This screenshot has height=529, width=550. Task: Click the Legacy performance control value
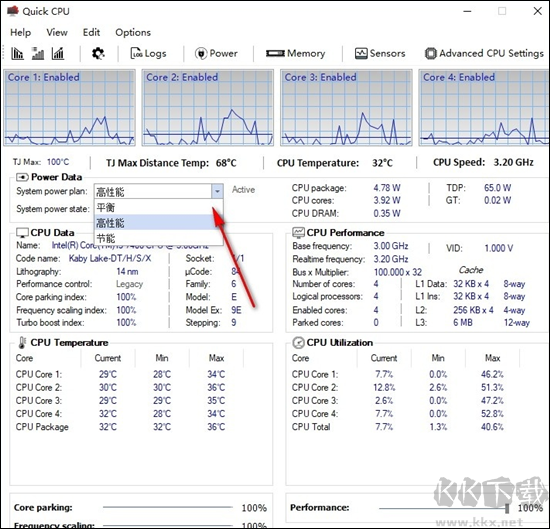[x=129, y=284]
